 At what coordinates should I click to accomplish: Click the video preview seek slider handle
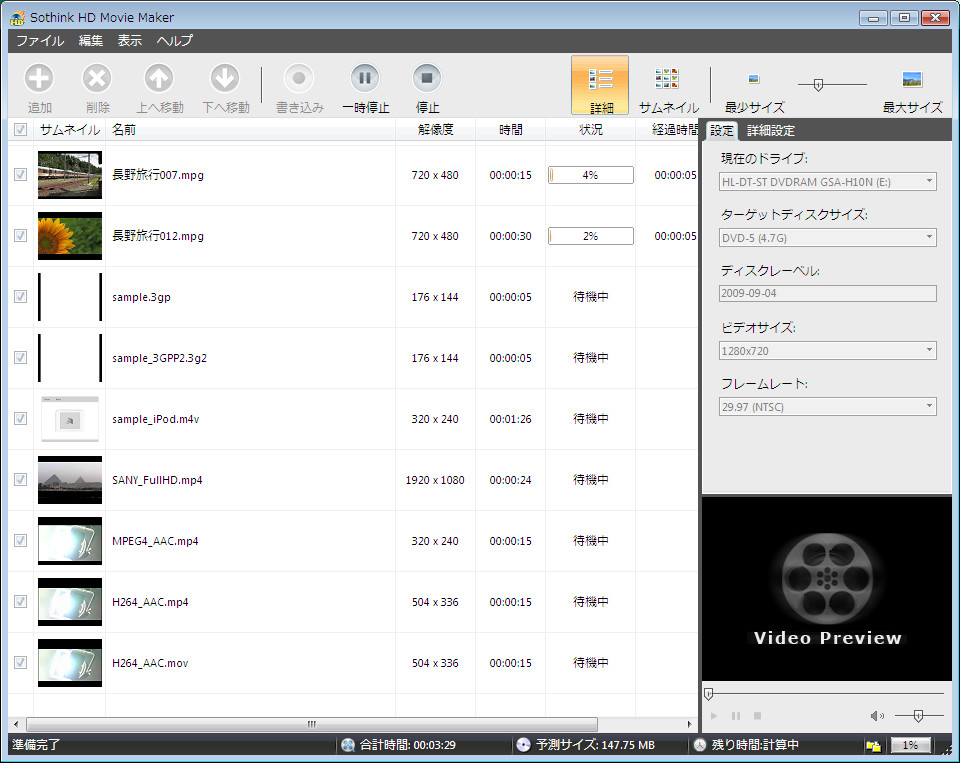(708, 694)
